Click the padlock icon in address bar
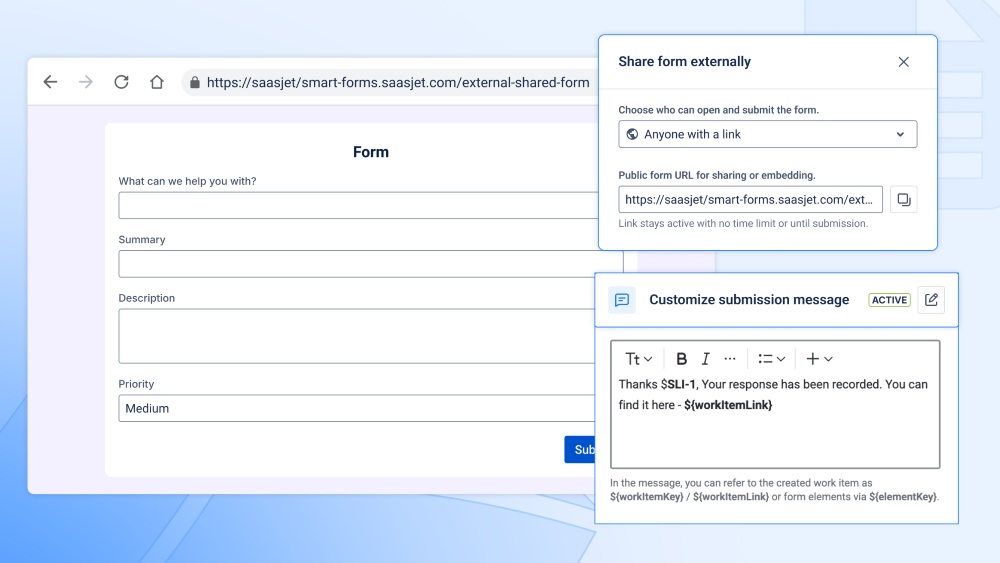This screenshot has height=563, width=1000. tap(195, 82)
